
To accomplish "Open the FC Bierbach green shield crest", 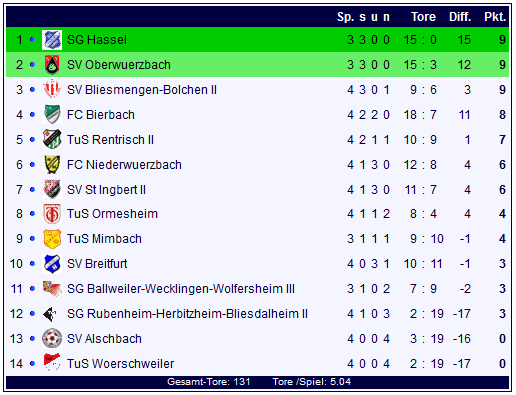I will click(52, 114).
